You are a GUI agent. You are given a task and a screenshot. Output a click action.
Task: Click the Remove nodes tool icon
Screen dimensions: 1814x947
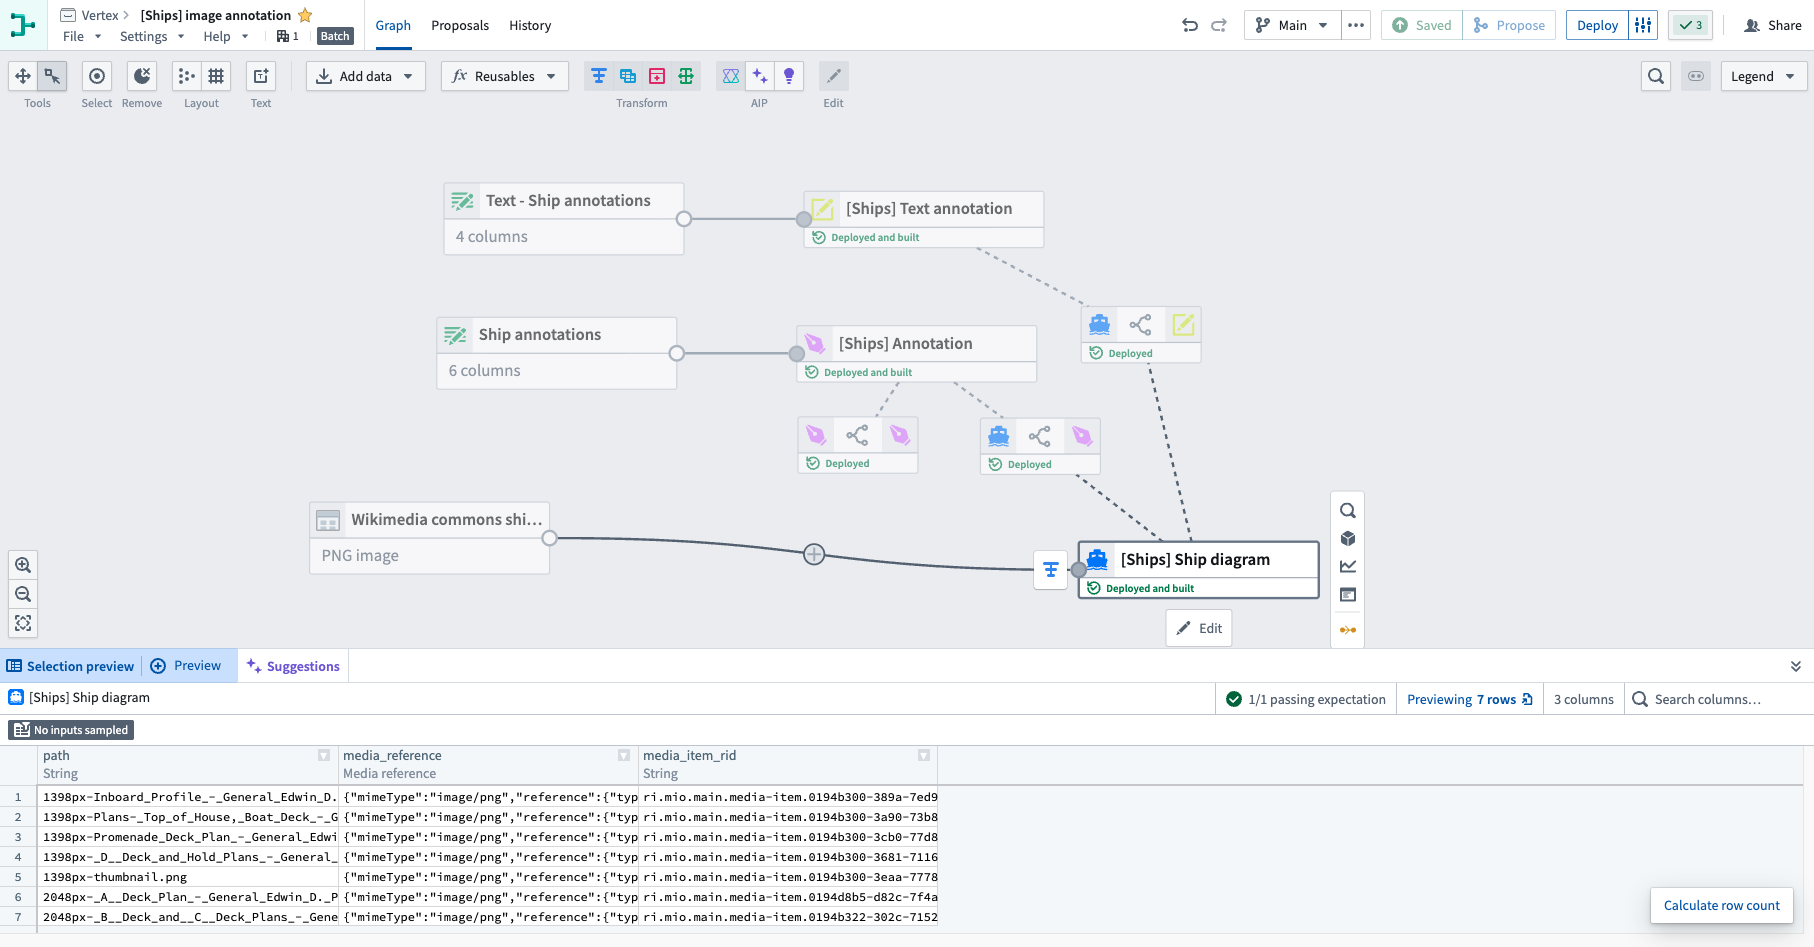tap(142, 76)
